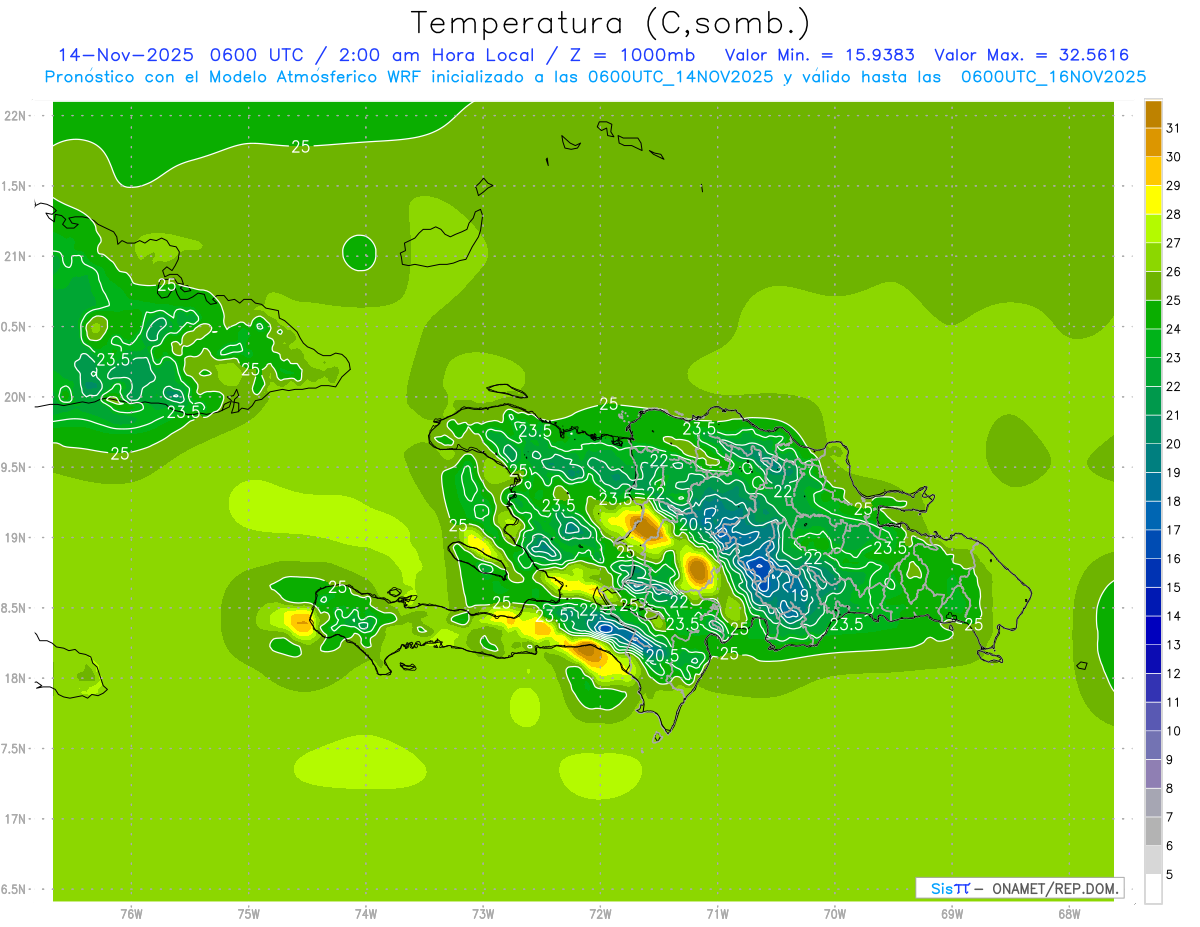Click the '16' color scale label
The height and width of the screenshot is (927, 1200).
coord(1173,559)
